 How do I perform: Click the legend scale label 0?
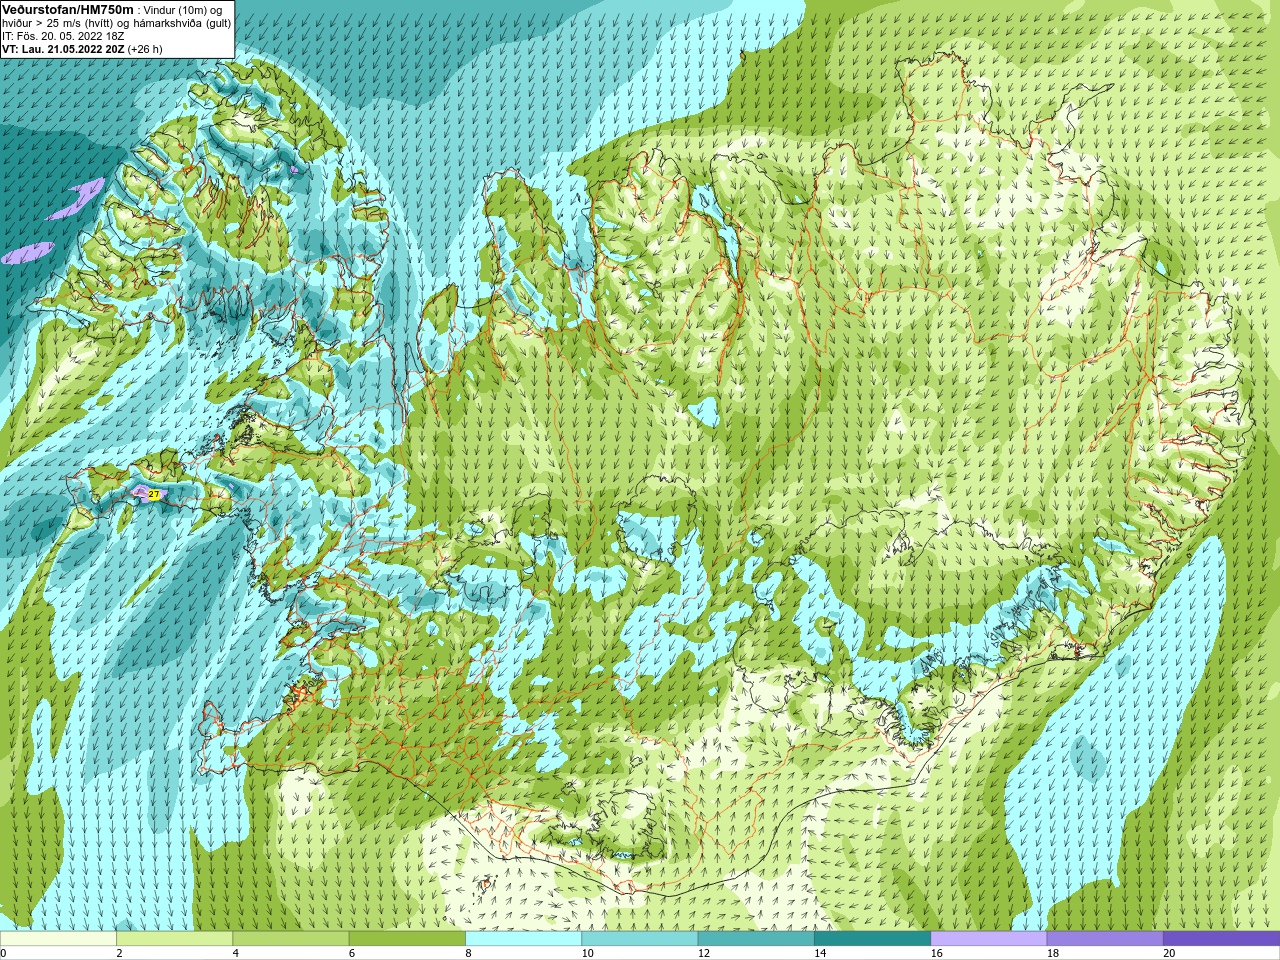(3, 953)
